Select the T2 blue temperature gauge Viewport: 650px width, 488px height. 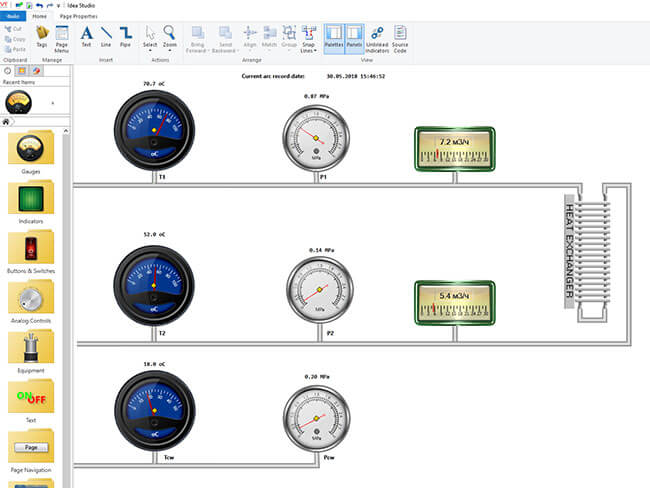154,286
